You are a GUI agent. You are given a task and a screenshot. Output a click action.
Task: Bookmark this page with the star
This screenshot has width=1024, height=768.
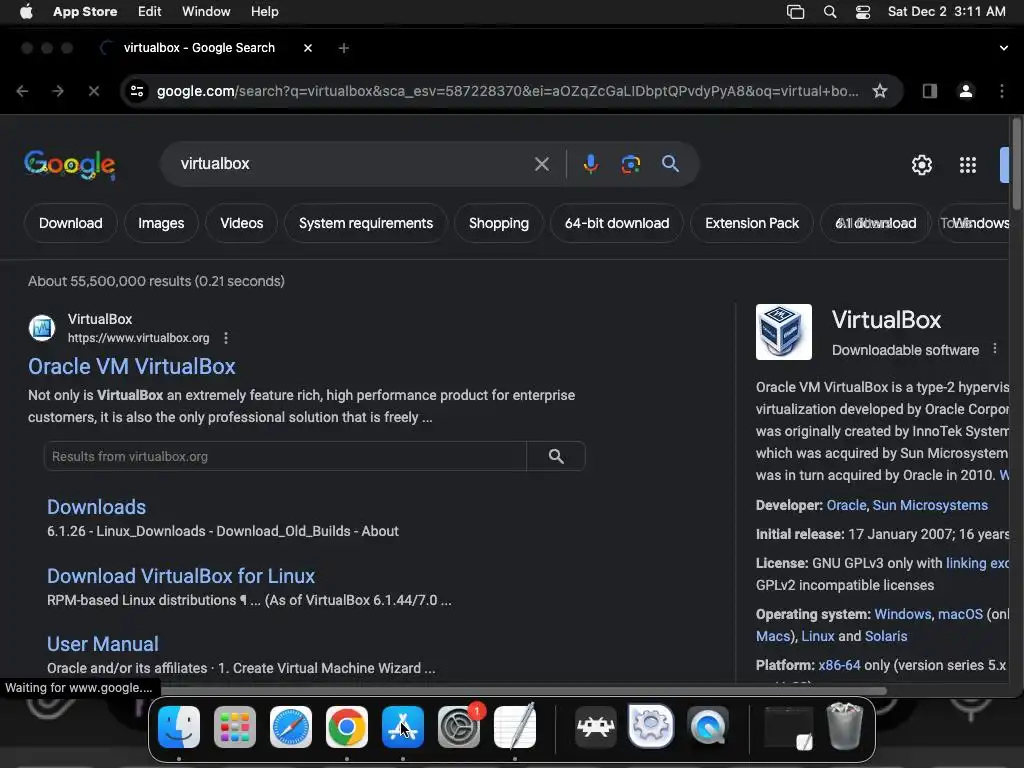[x=880, y=91]
